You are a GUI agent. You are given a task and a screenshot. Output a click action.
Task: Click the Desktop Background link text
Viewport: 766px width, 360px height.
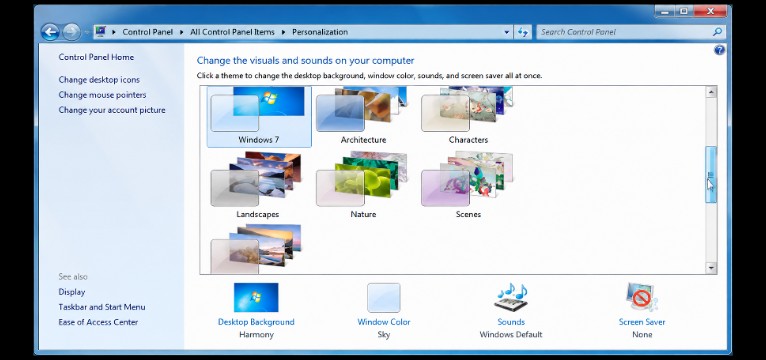256,322
